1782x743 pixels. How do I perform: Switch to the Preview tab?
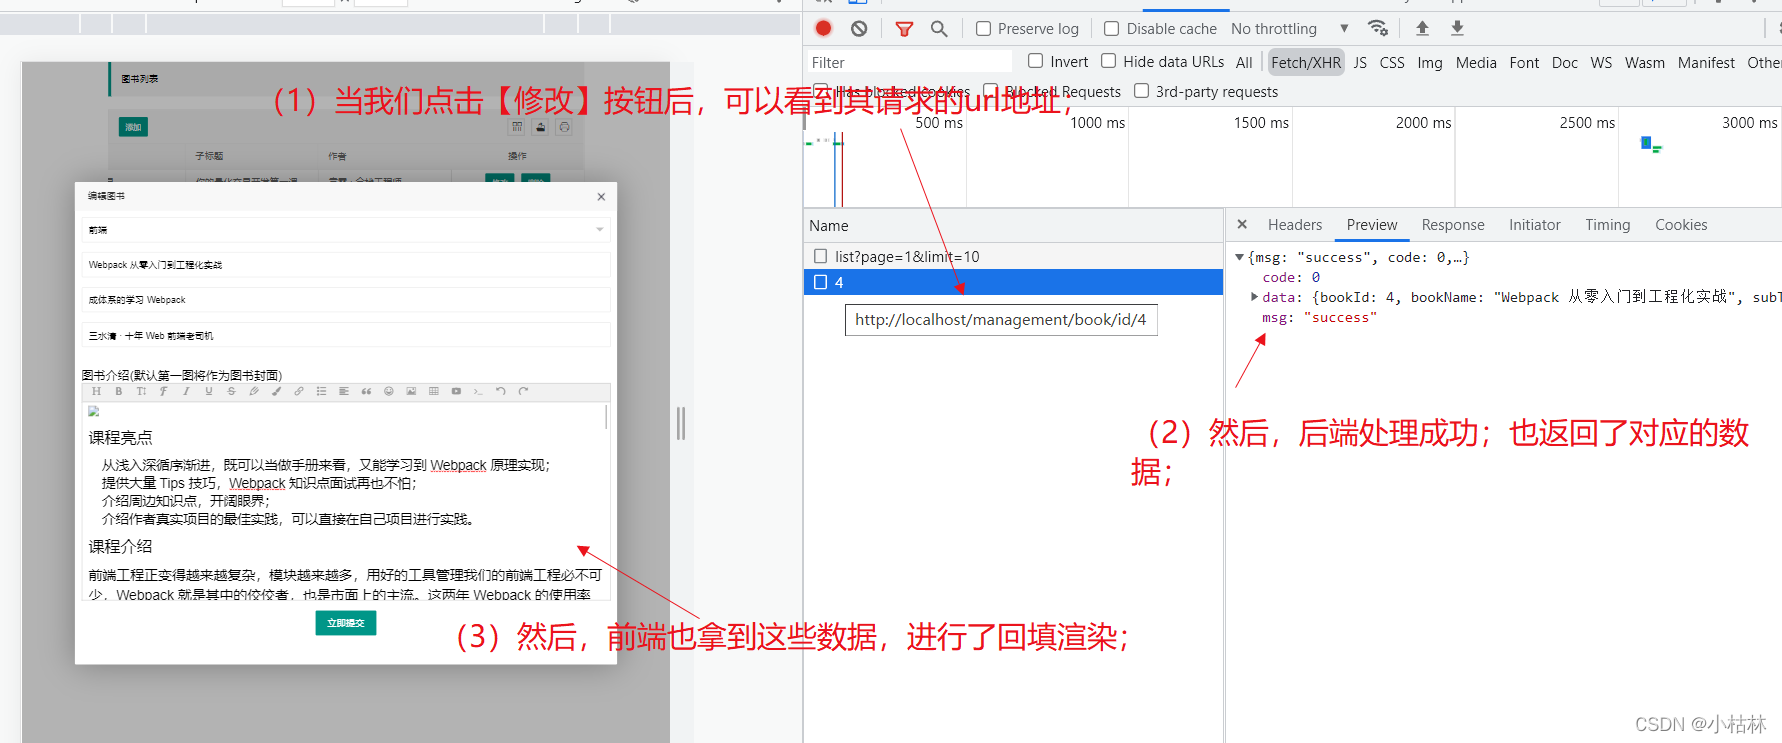click(1372, 225)
